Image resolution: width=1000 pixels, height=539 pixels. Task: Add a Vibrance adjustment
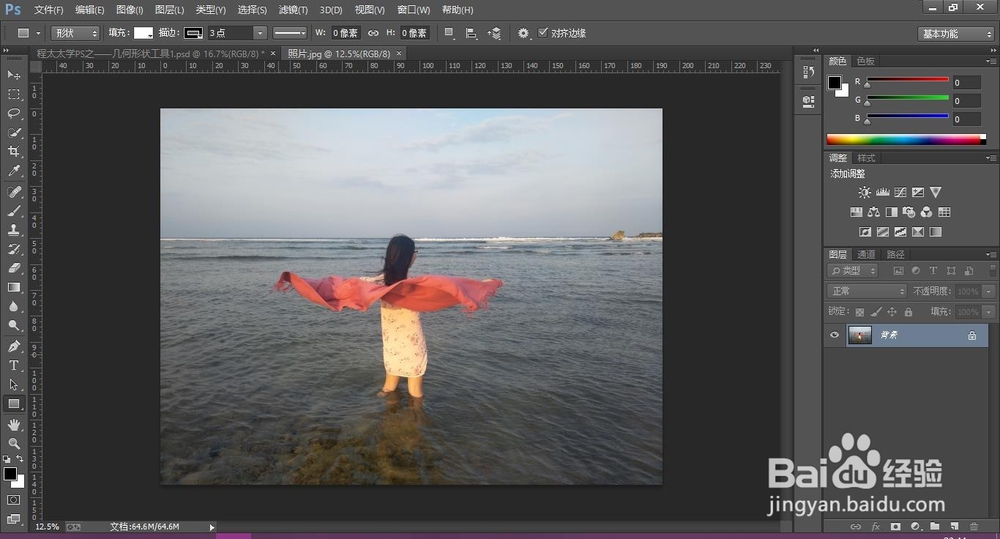936,192
